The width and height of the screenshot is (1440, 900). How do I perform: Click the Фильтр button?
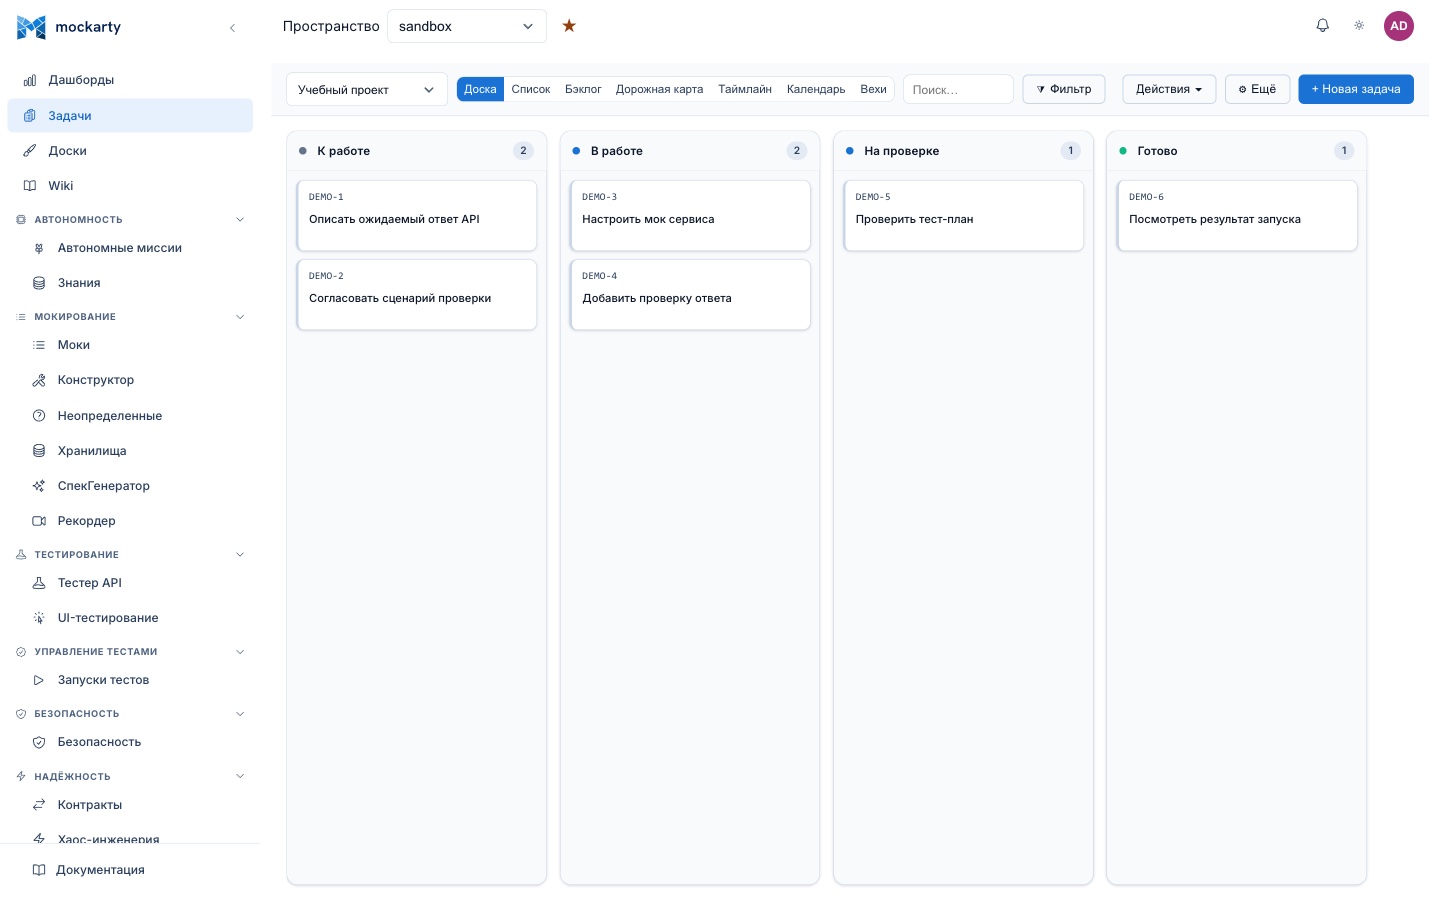click(x=1064, y=89)
